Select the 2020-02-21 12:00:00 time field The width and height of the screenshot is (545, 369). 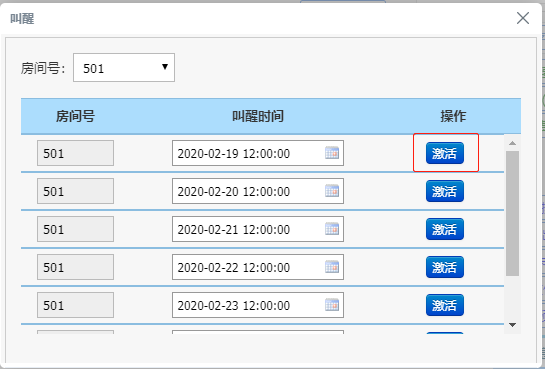pos(258,229)
